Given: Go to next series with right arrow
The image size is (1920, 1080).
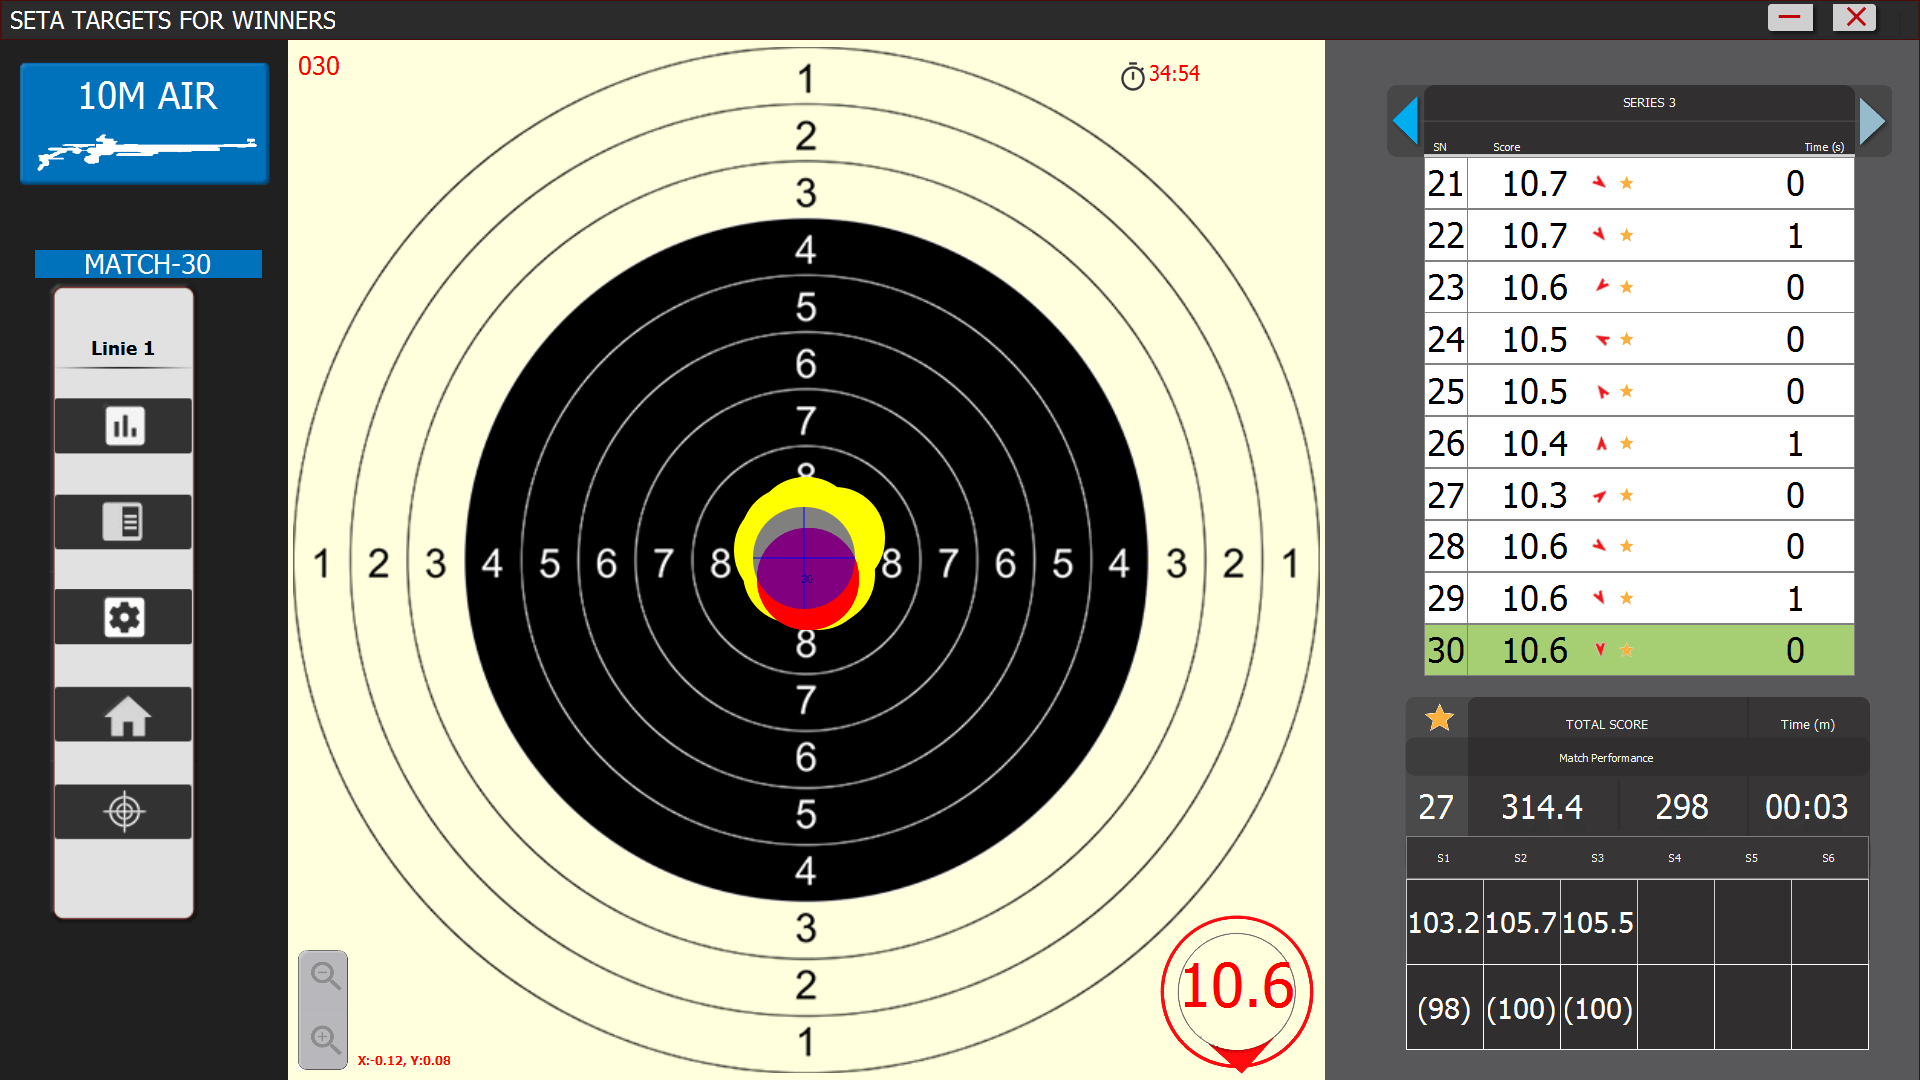Looking at the screenshot, I should [1872, 121].
